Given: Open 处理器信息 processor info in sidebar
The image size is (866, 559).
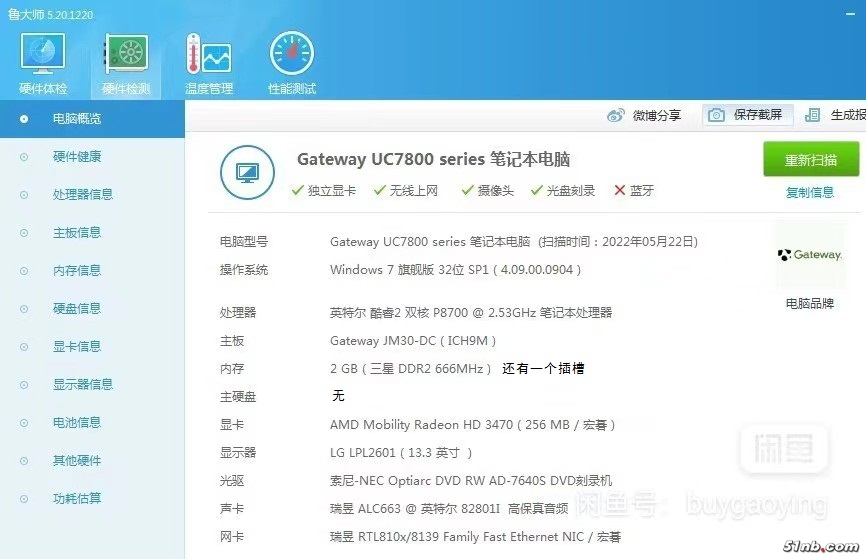Looking at the screenshot, I should click(83, 195).
